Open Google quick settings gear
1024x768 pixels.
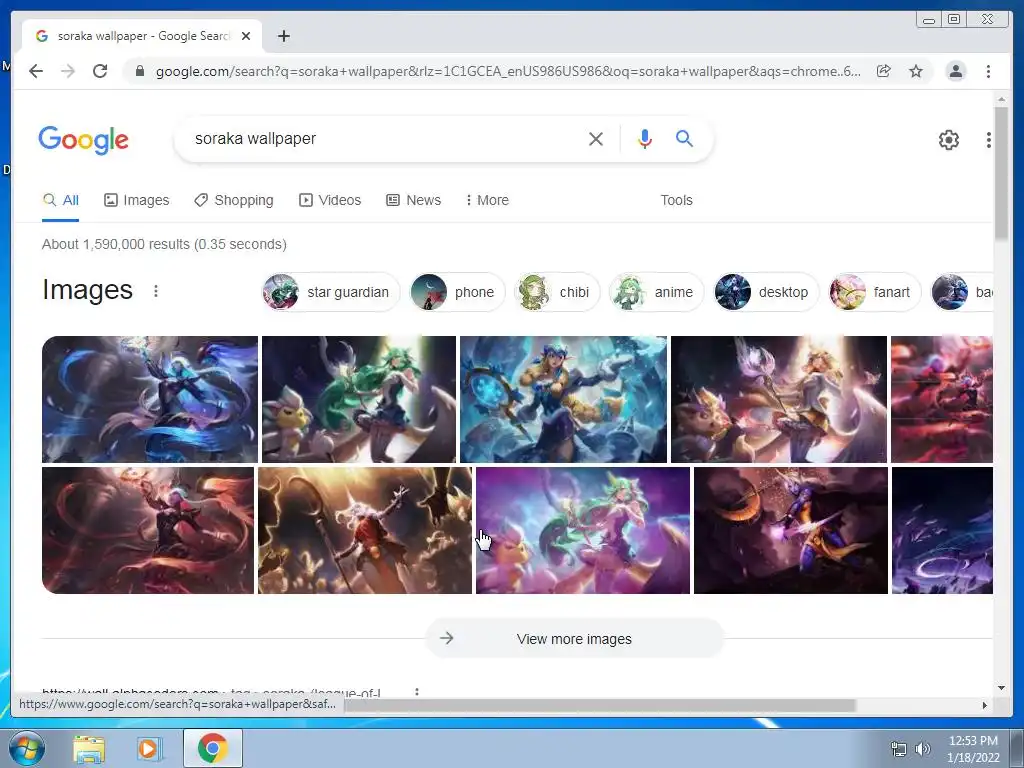(948, 140)
